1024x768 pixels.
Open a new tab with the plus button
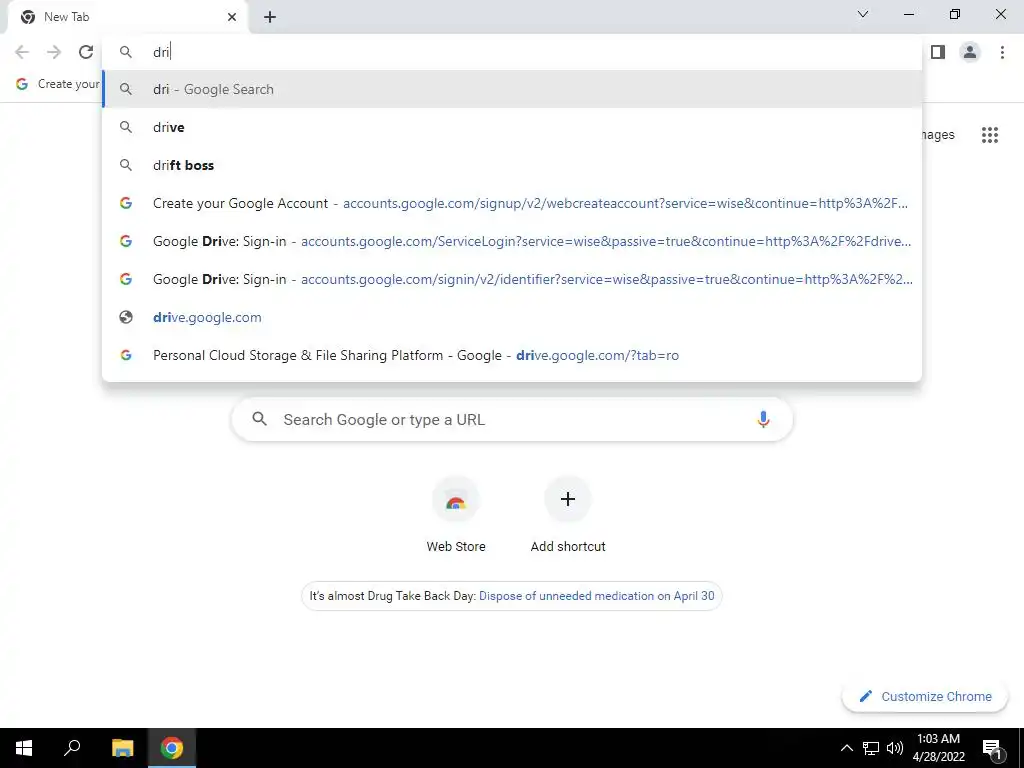point(270,17)
